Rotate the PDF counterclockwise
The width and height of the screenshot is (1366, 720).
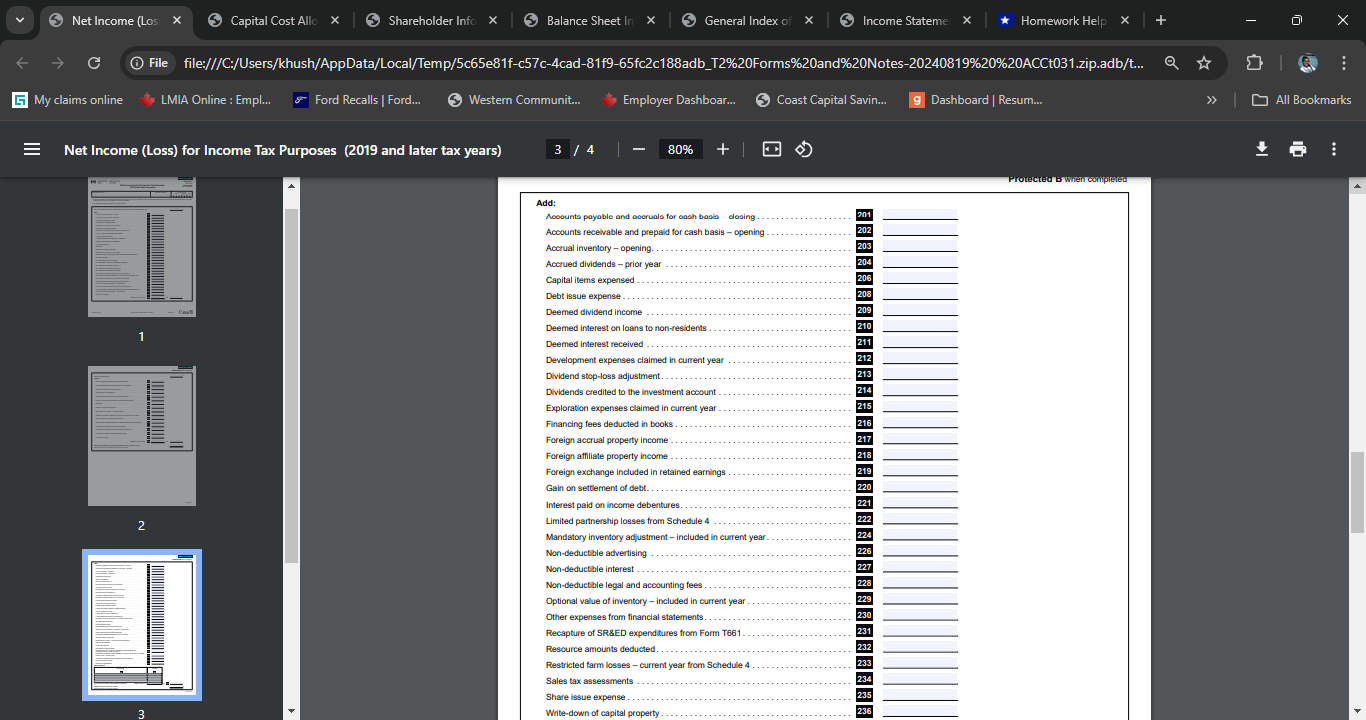coord(804,149)
